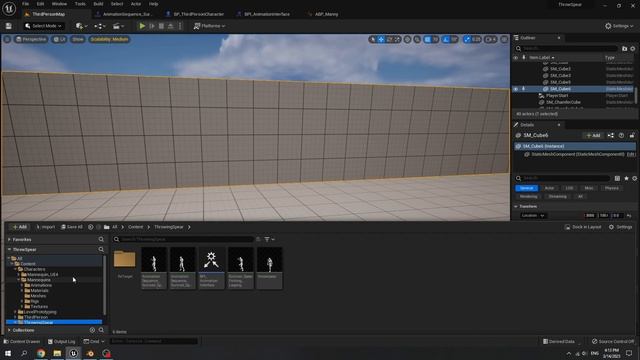Viewport: 640px width, 360px height.
Task: Toggle visibility of the selected SM_Cube6 row
Action: pyautogui.click(x=516, y=89)
